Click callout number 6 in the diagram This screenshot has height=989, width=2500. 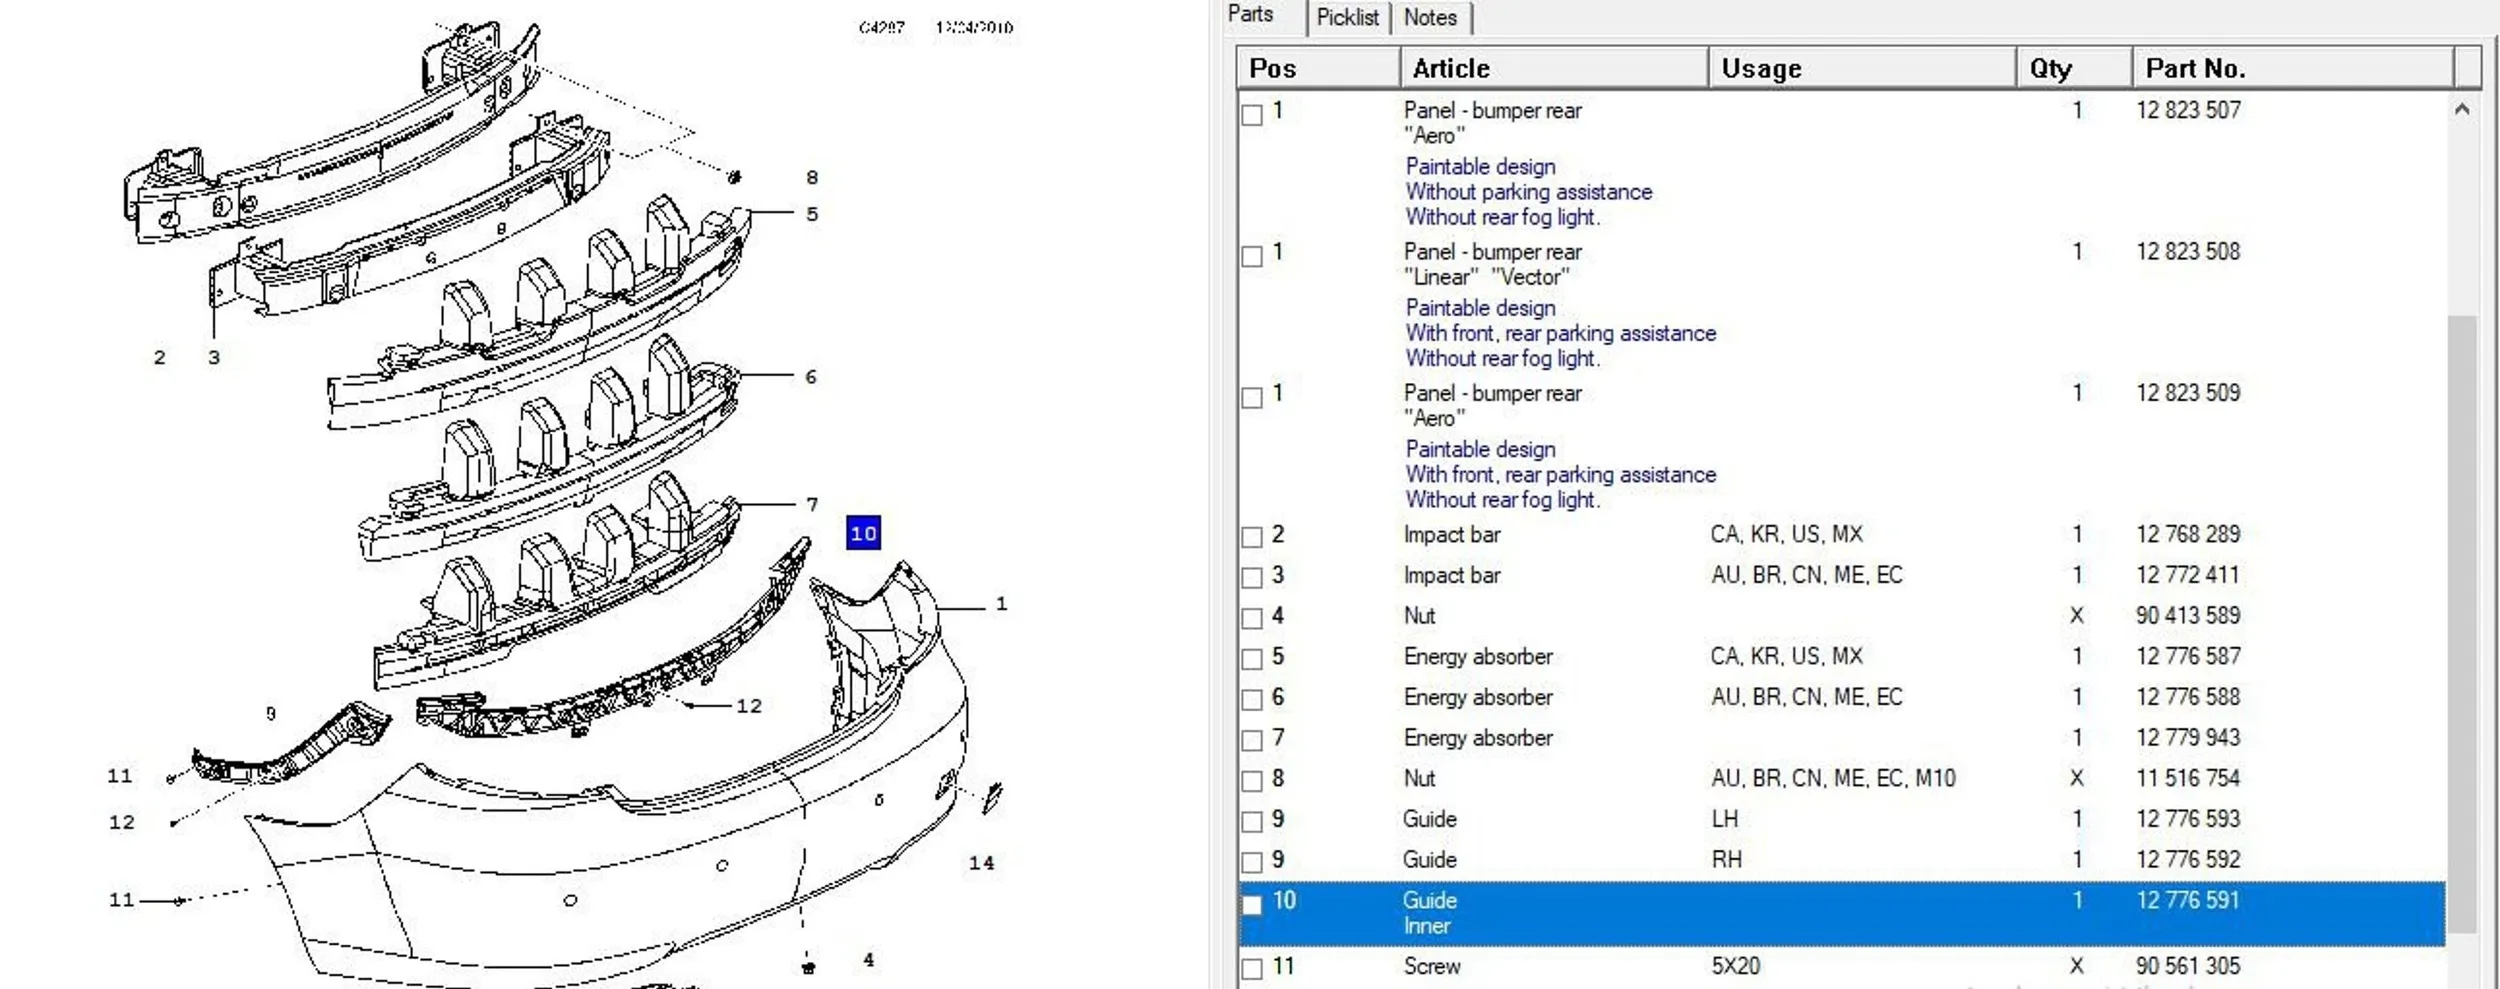pyautogui.click(x=811, y=377)
